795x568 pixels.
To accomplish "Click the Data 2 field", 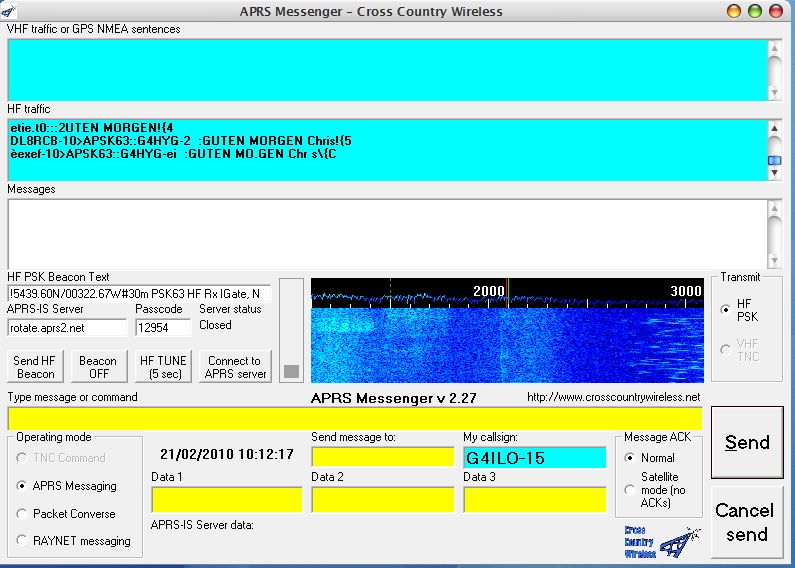I will (x=383, y=500).
